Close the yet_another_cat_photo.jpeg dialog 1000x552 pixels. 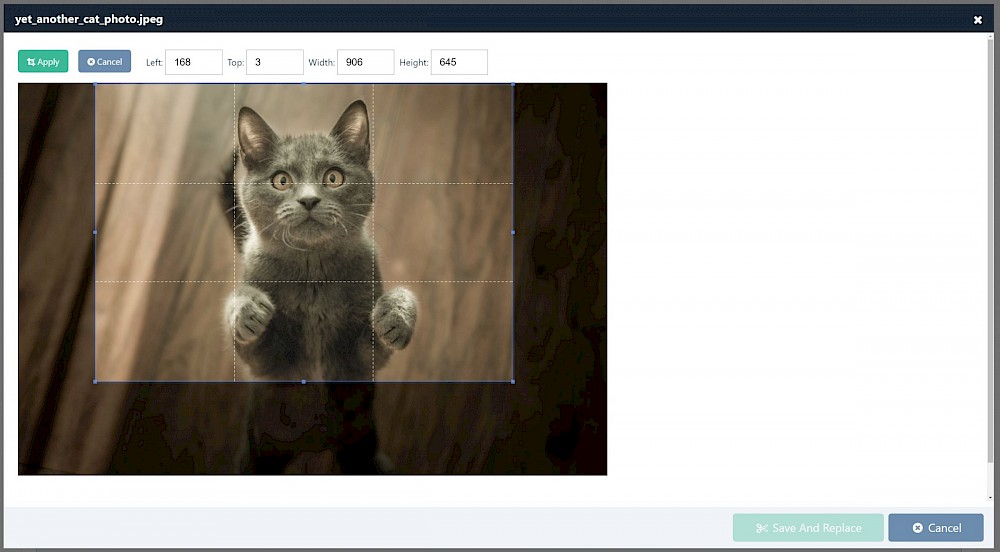[x=977, y=19]
